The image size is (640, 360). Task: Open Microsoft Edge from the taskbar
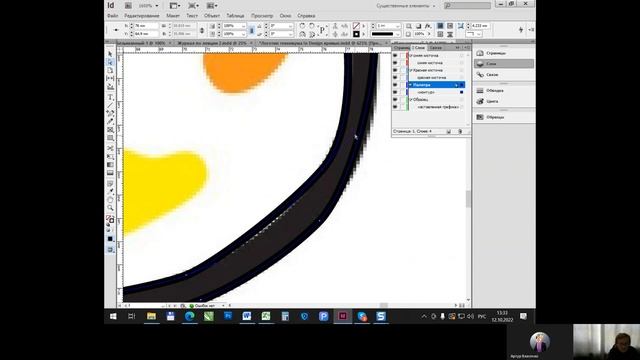point(189,316)
